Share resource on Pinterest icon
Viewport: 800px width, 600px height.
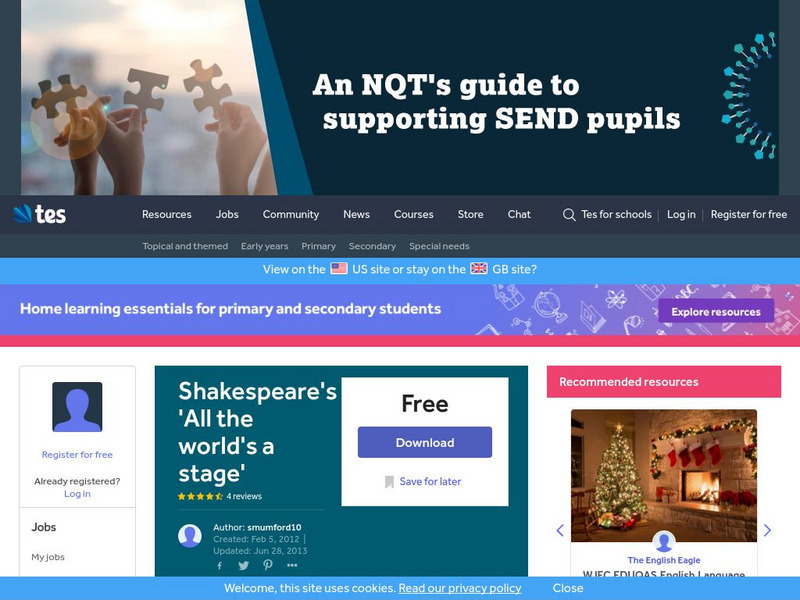(268, 565)
